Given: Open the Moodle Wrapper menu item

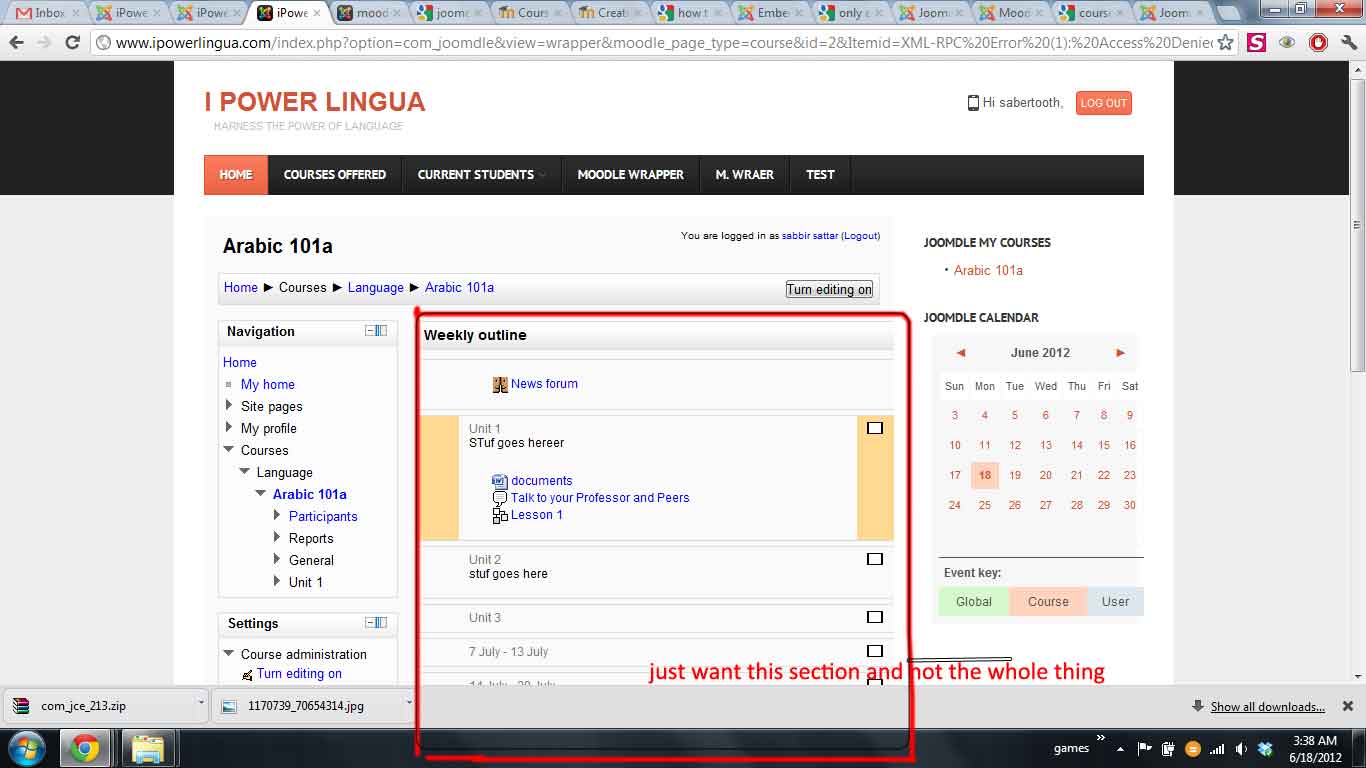Looking at the screenshot, I should point(630,175).
